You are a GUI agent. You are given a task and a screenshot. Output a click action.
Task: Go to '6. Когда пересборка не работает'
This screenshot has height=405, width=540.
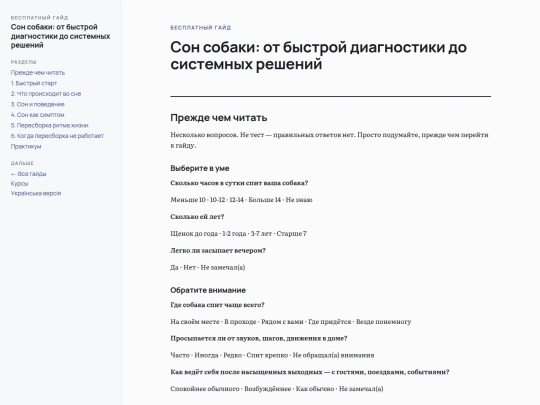point(57,136)
